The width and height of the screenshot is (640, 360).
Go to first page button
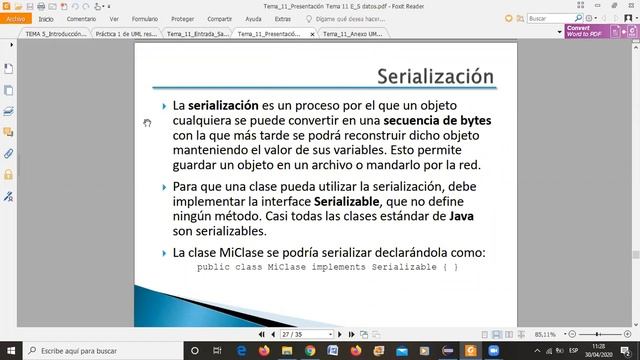click(x=261, y=334)
